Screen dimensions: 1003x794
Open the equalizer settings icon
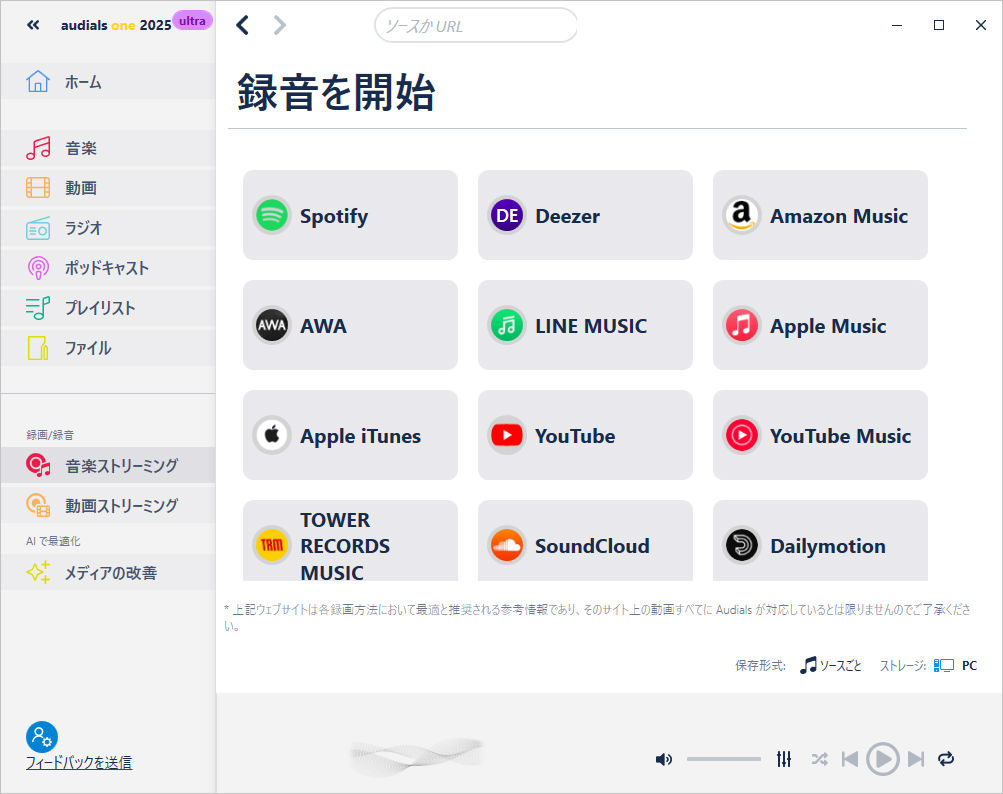[784, 759]
